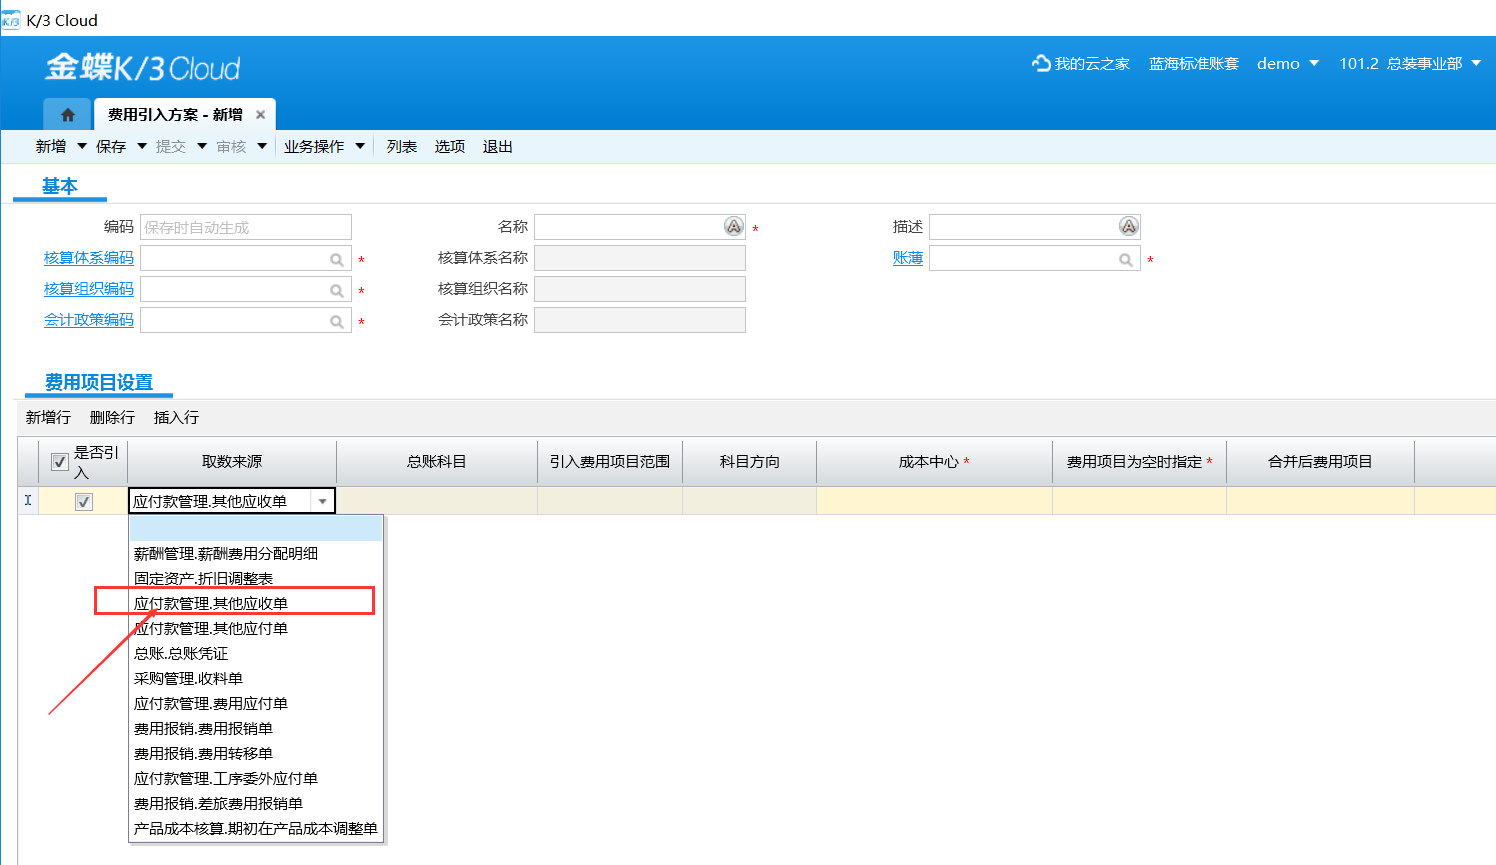Click 新增行 in the grid toolbar
1496x865 pixels.
[49, 417]
